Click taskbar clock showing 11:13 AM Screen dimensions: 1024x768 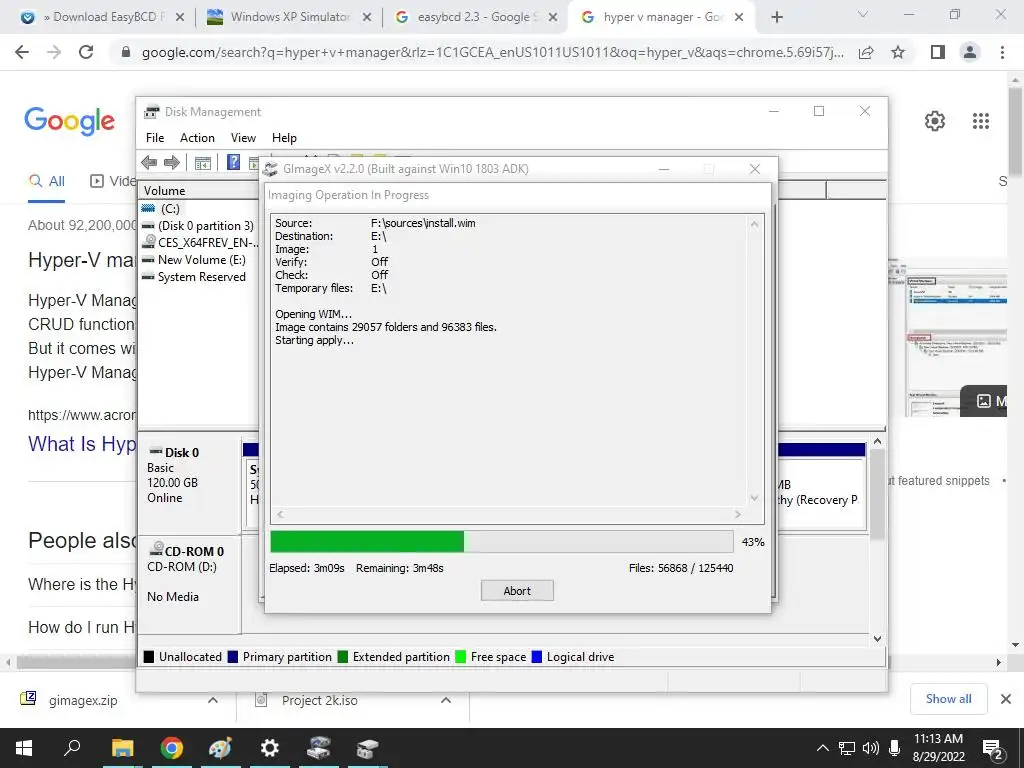pyautogui.click(x=938, y=748)
